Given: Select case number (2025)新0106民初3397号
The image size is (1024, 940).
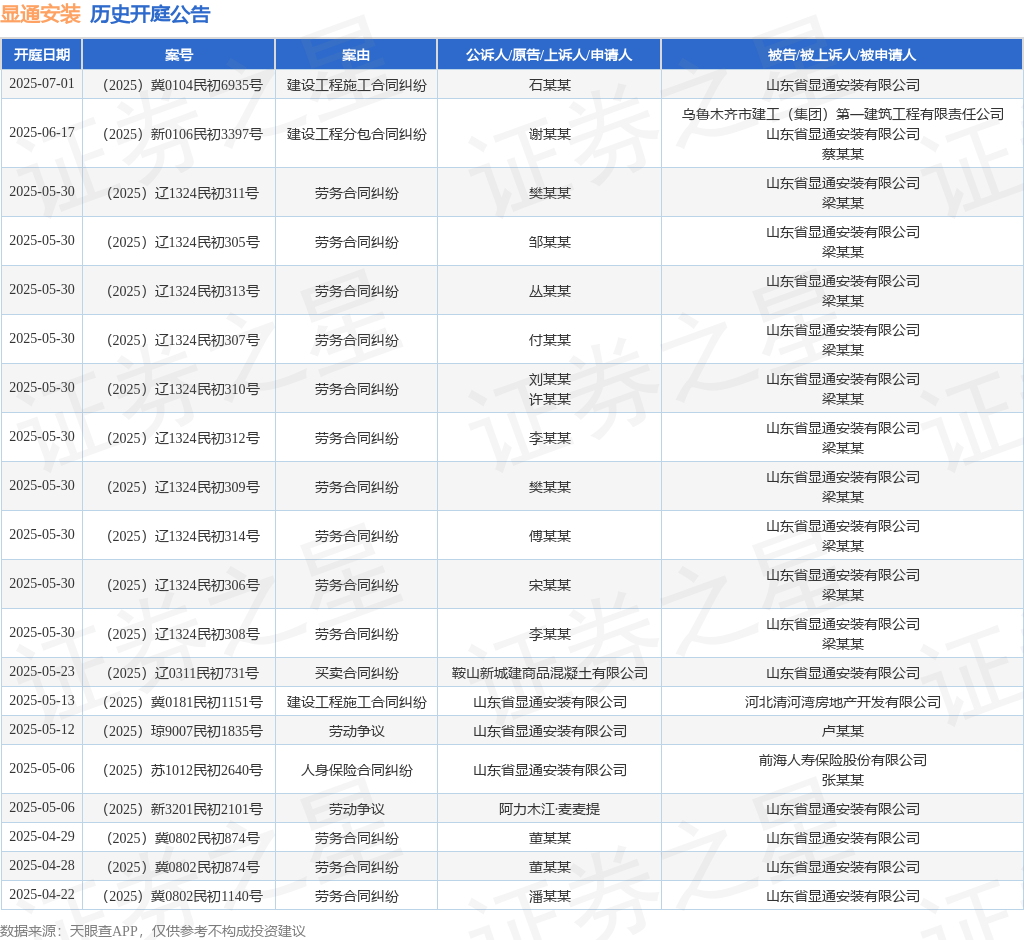Looking at the screenshot, I should click(x=179, y=134).
